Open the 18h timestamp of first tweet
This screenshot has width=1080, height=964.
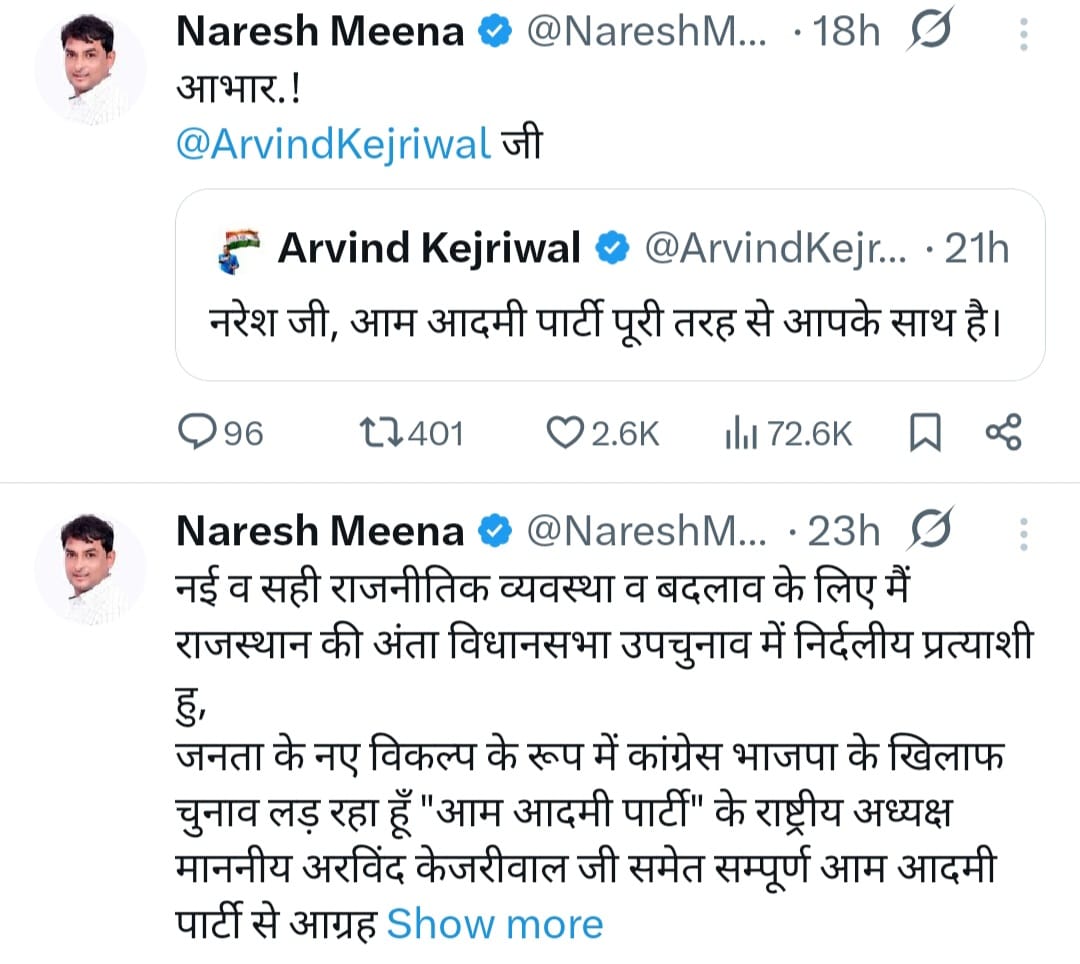coord(845,33)
